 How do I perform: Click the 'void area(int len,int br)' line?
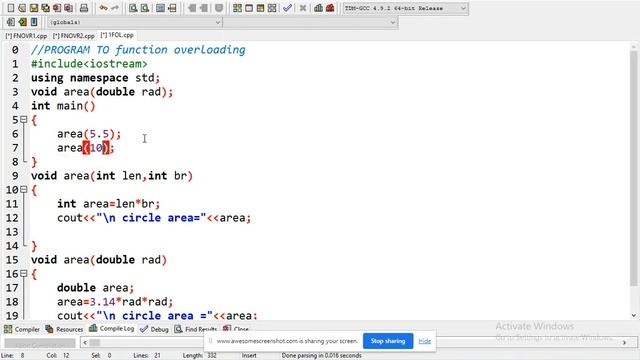112,176
